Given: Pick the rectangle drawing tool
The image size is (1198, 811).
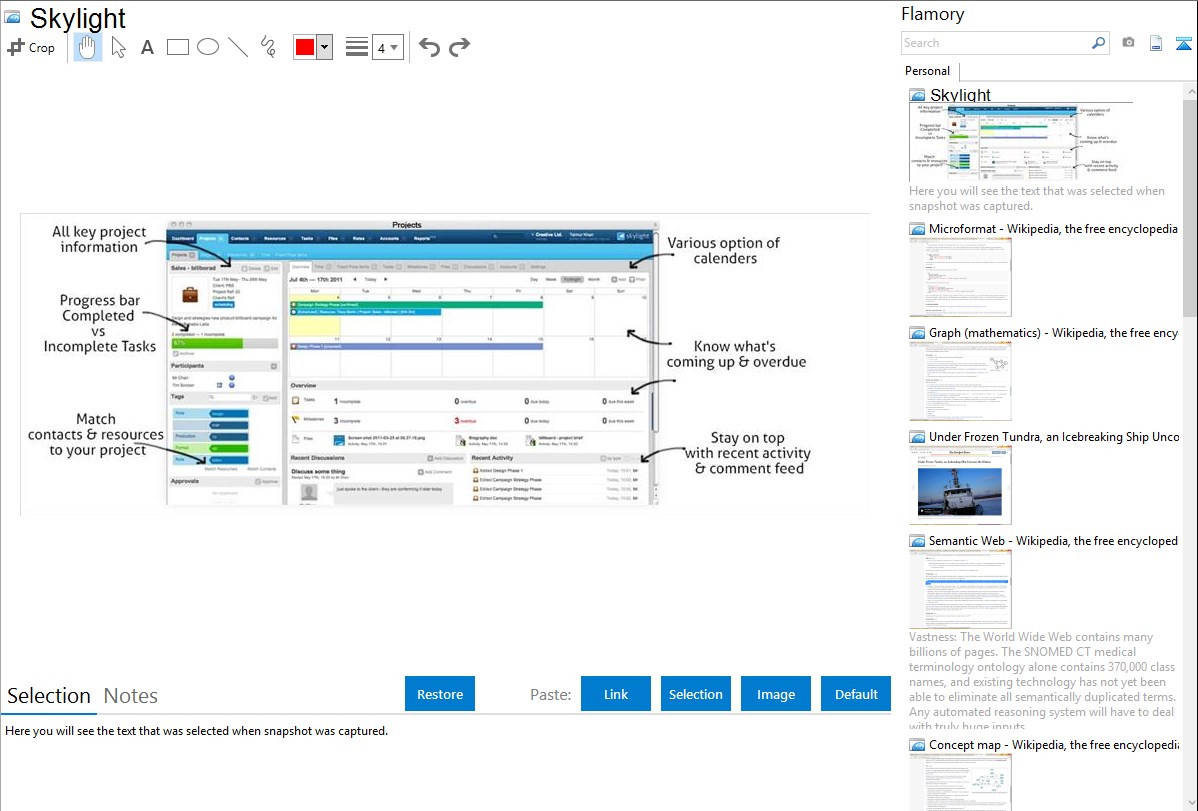Looking at the screenshot, I should 178,47.
